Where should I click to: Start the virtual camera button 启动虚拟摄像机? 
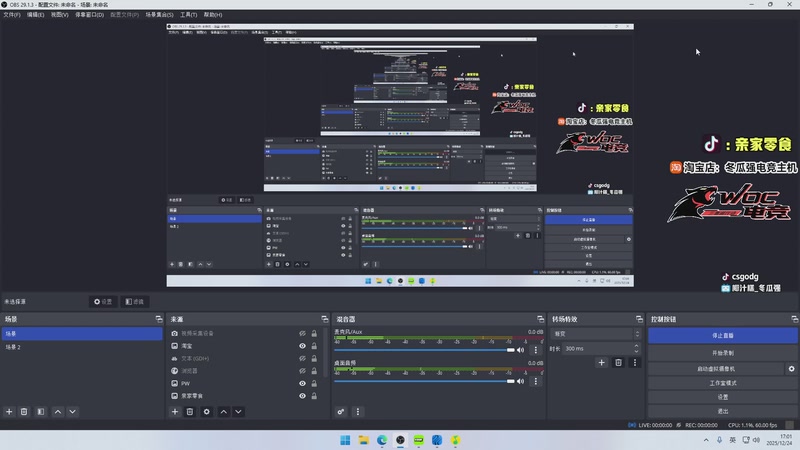[x=716, y=368]
